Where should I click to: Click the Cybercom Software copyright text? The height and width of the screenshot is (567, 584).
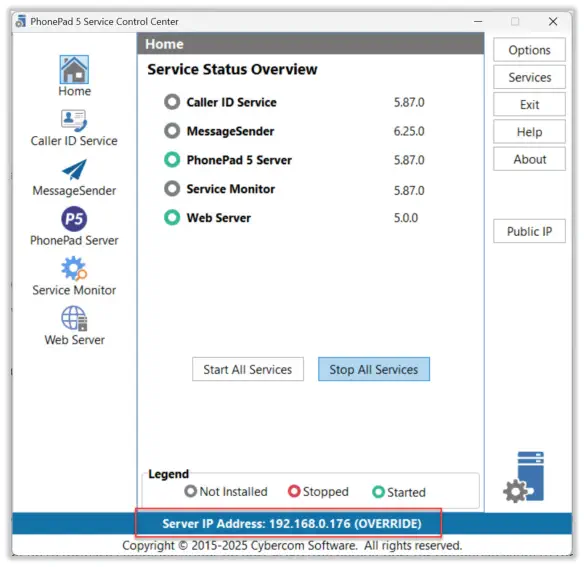coord(292,545)
